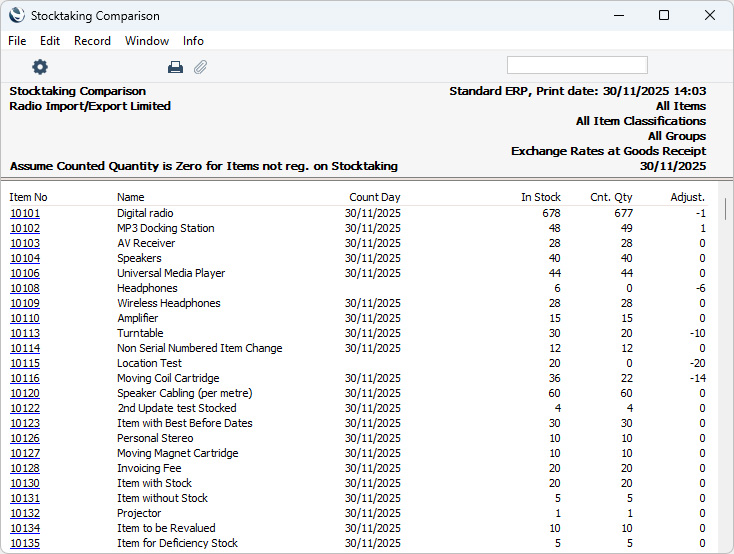Image resolution: width=734 pixels, height=554 pixels.
Task: Click the 'Universal Media Player' name
Action: 171,273
